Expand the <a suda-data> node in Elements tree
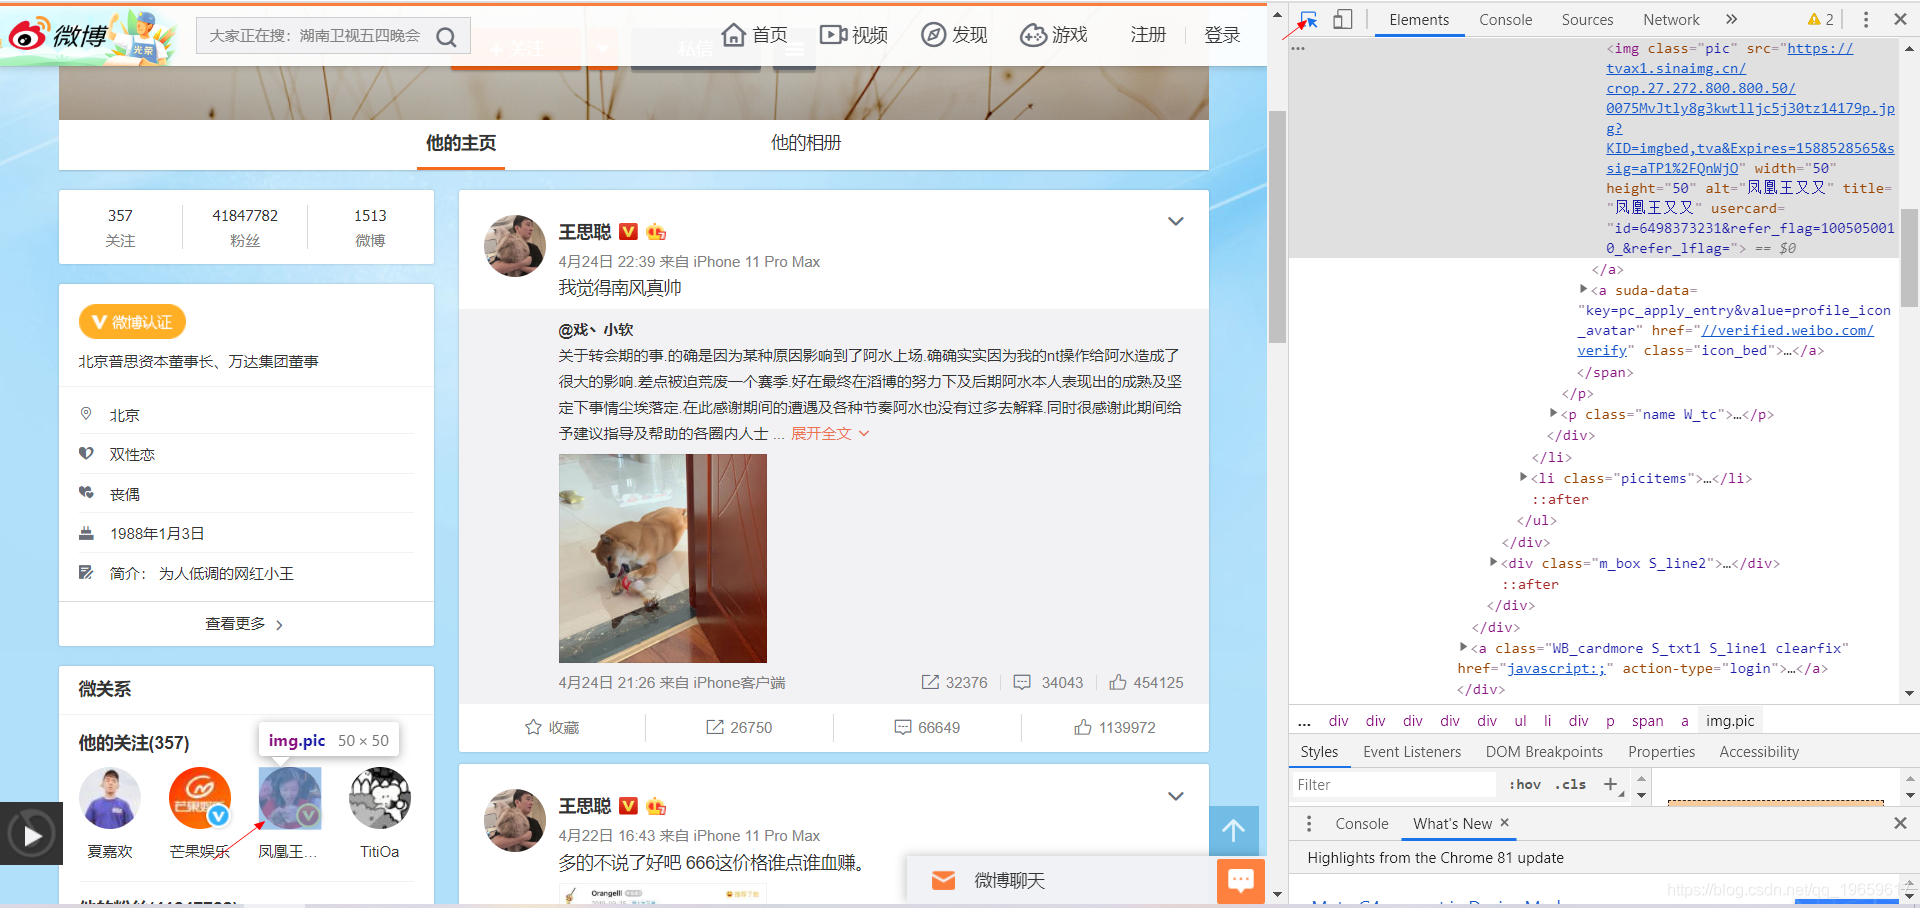 click(1582, 290)
